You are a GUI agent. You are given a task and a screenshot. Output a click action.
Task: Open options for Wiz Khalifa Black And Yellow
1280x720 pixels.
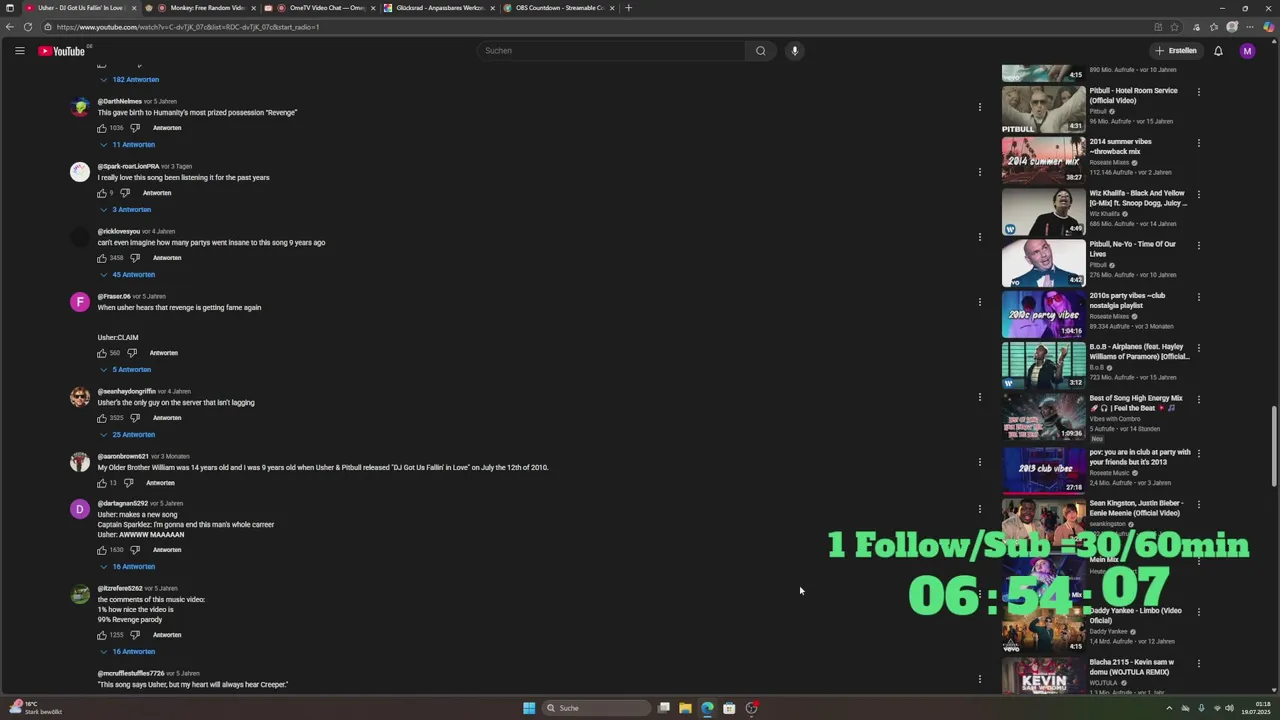point(1198,194)
